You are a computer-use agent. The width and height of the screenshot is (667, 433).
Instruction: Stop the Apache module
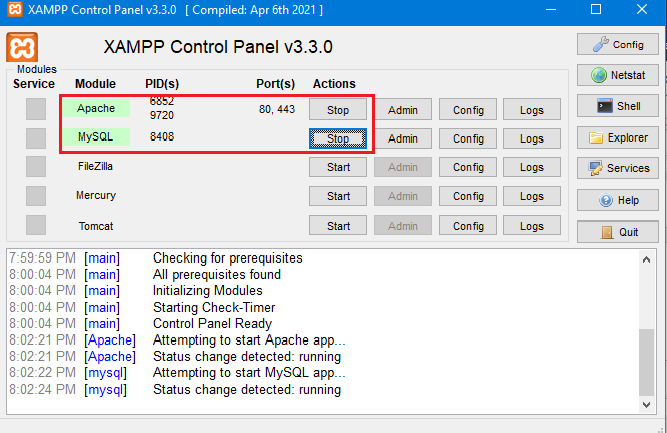(x=338, y=109)
